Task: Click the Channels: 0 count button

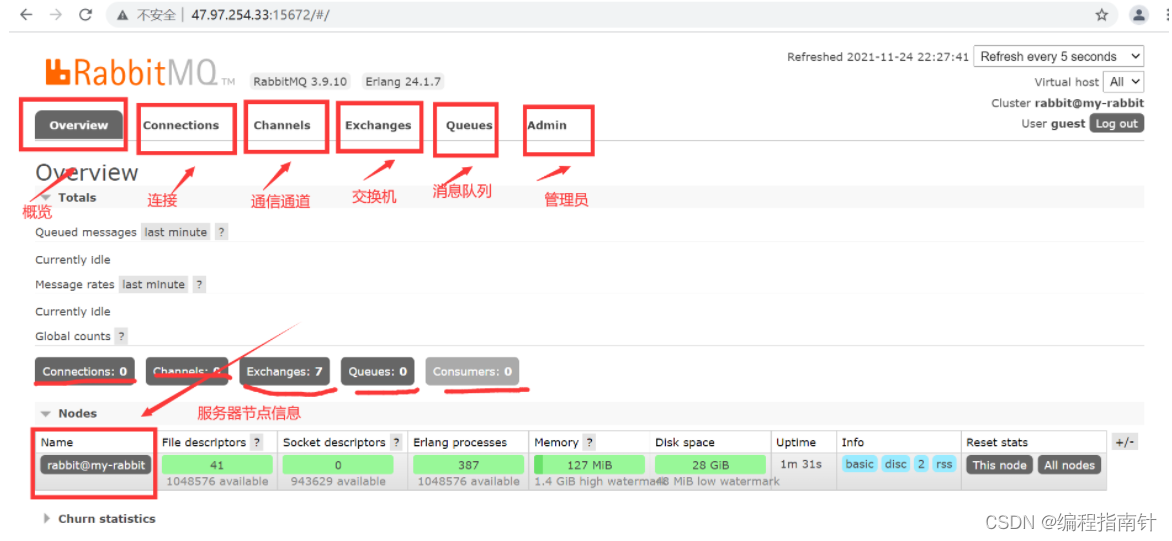Action: 187,371
